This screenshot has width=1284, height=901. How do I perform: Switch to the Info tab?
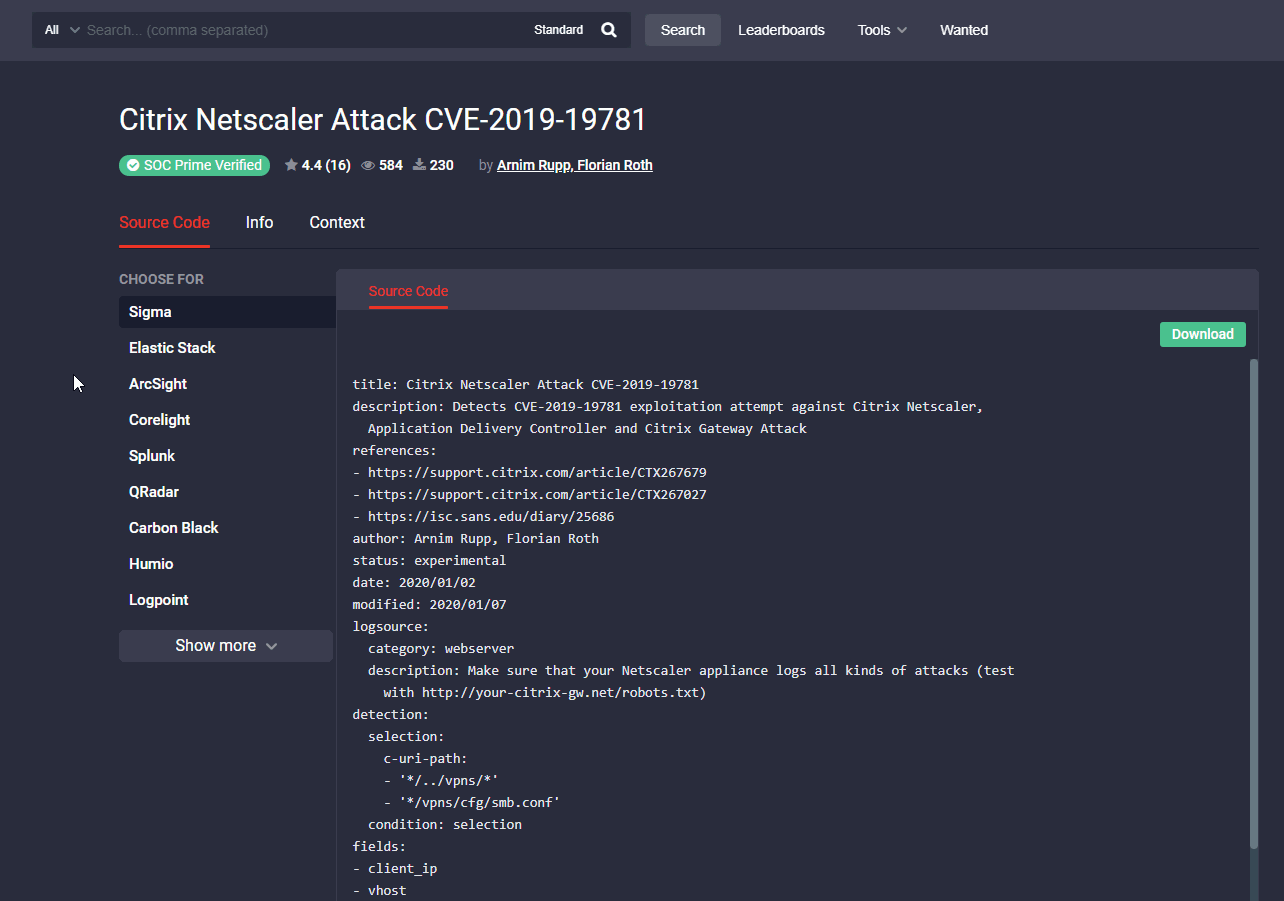click(x=259, y=223)
